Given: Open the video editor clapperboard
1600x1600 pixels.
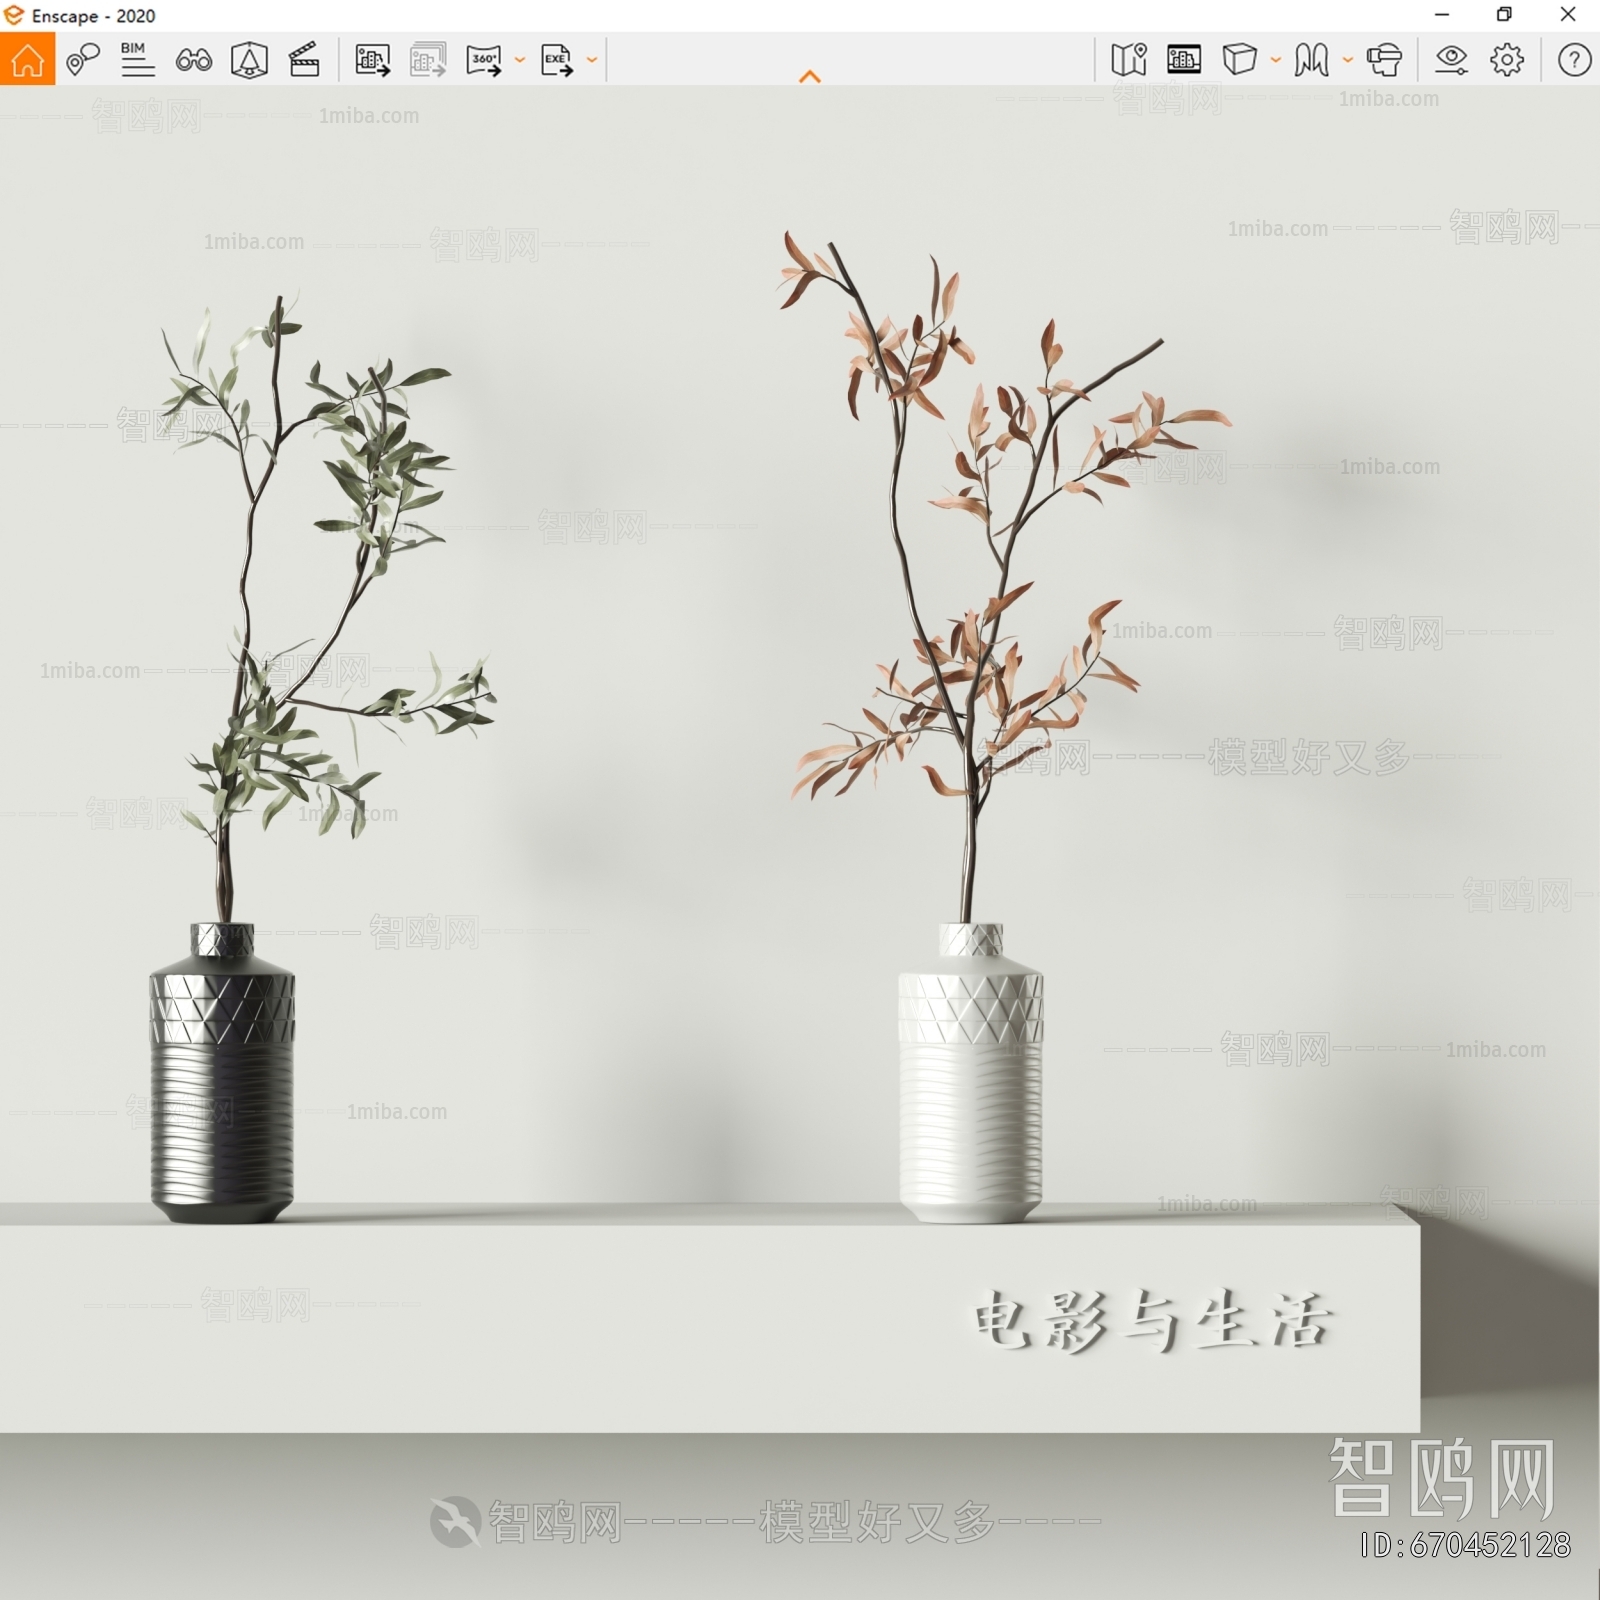Looking at the screenshot, I should [x=304, y=60].
